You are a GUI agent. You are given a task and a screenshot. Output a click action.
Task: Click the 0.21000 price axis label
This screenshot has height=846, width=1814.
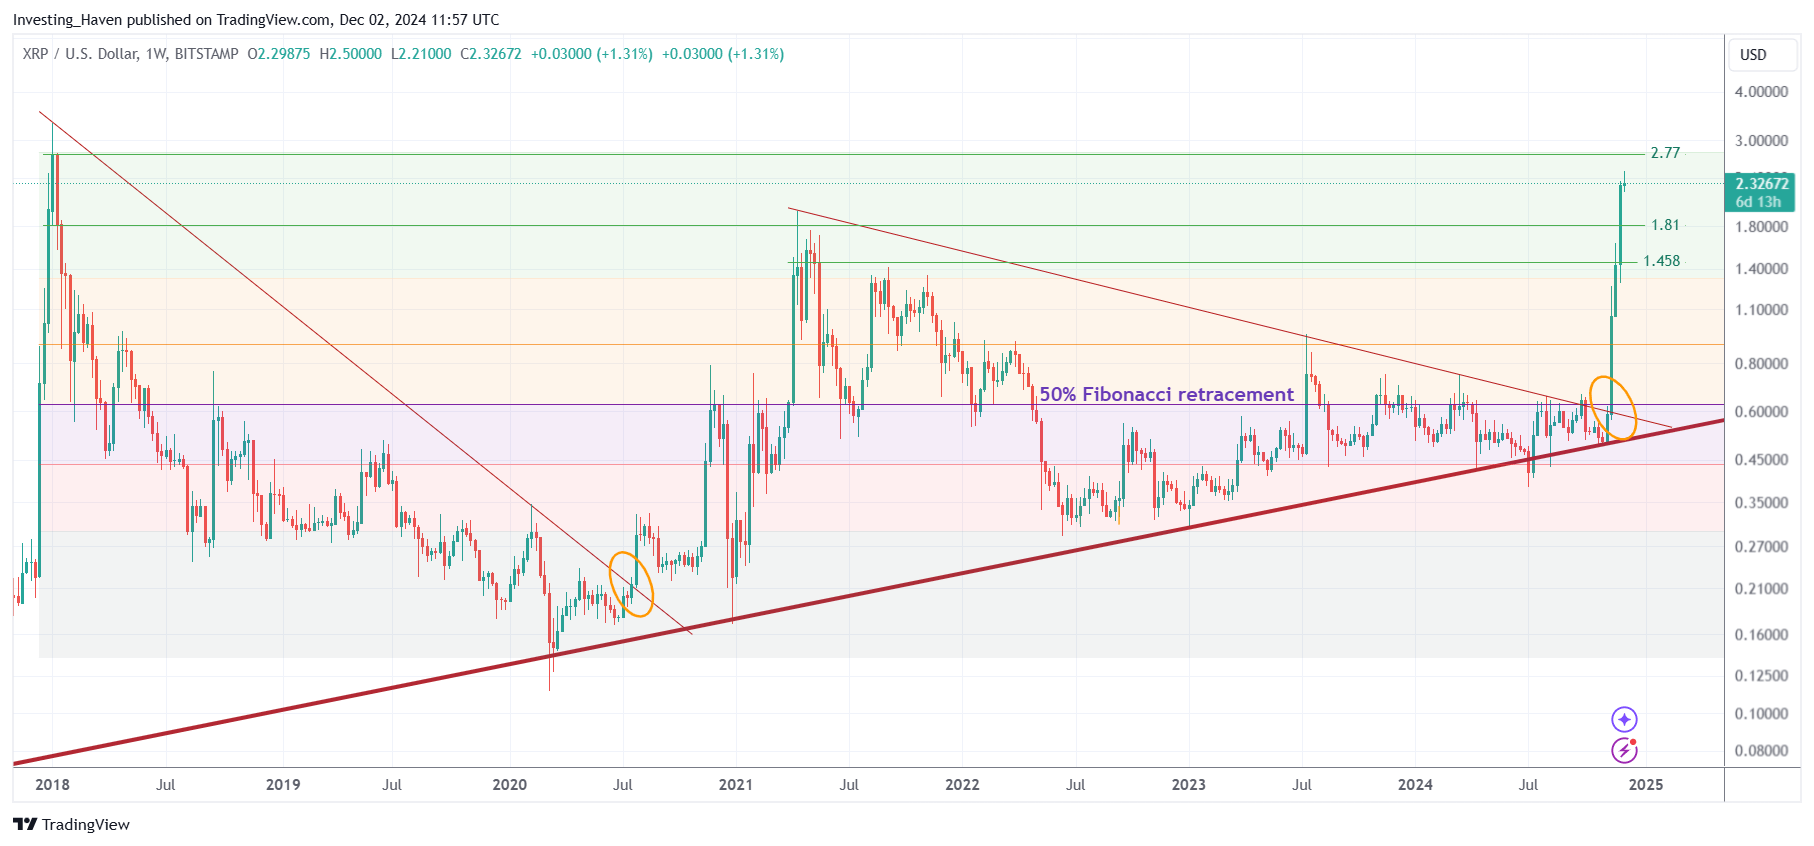pos(1761,589)
